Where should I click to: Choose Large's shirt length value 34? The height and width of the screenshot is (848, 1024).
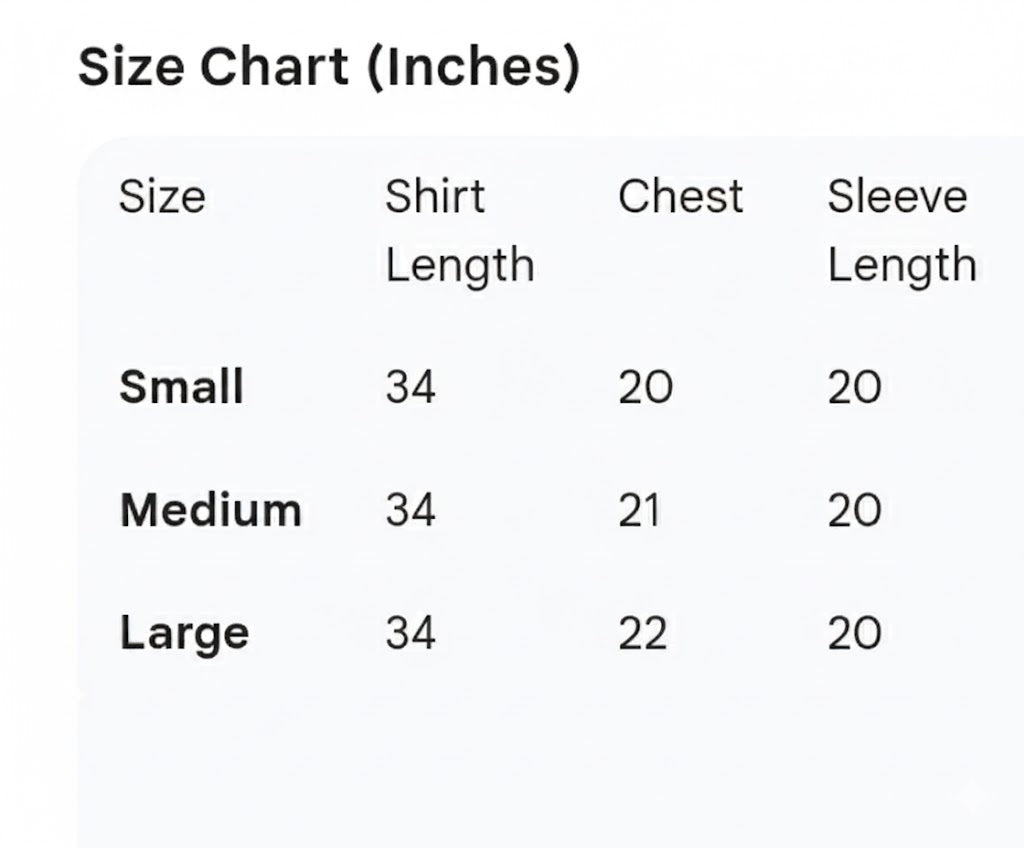[411, 633]
